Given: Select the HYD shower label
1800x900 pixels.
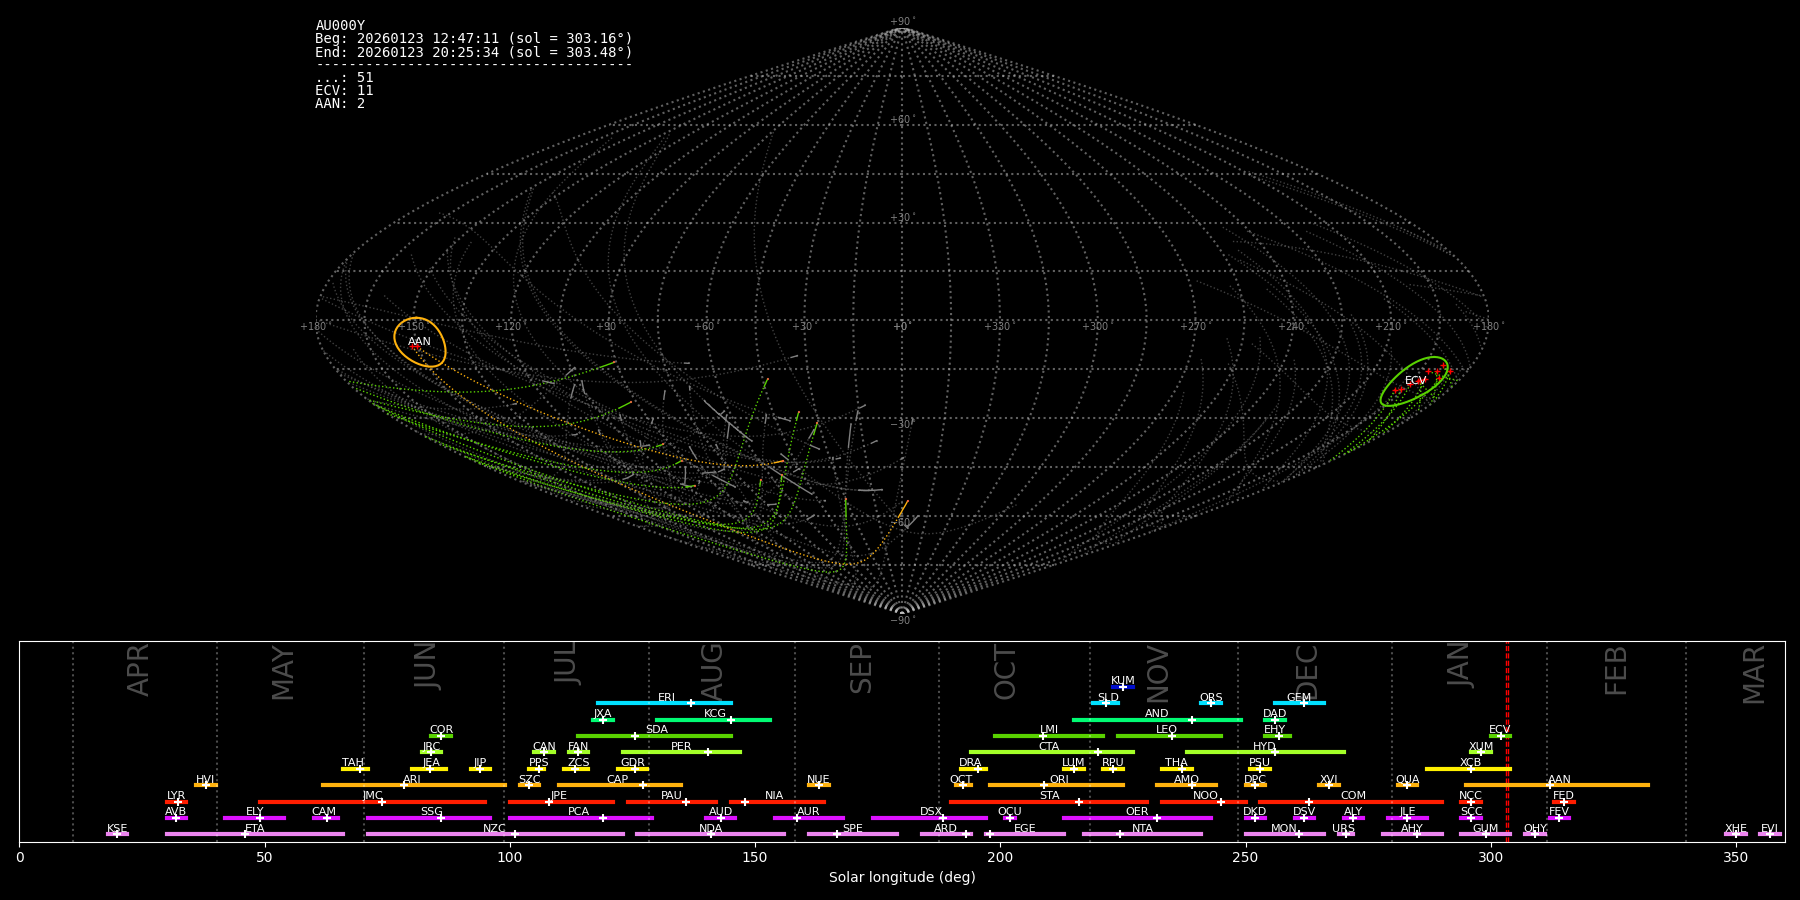Looking at the screenshot, I should tap(1265, 747).
